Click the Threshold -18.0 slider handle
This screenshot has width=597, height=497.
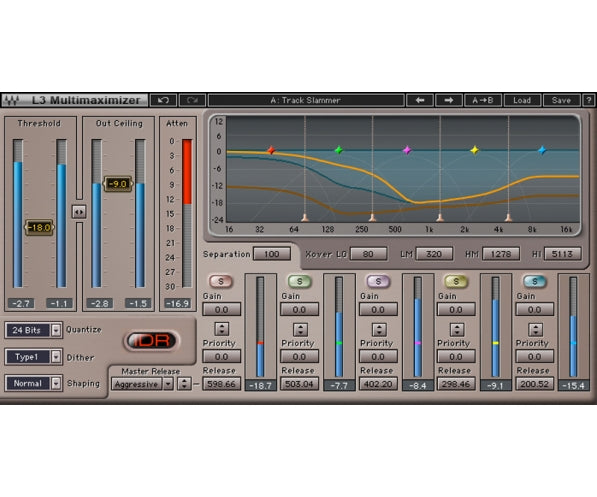[39, 228]
